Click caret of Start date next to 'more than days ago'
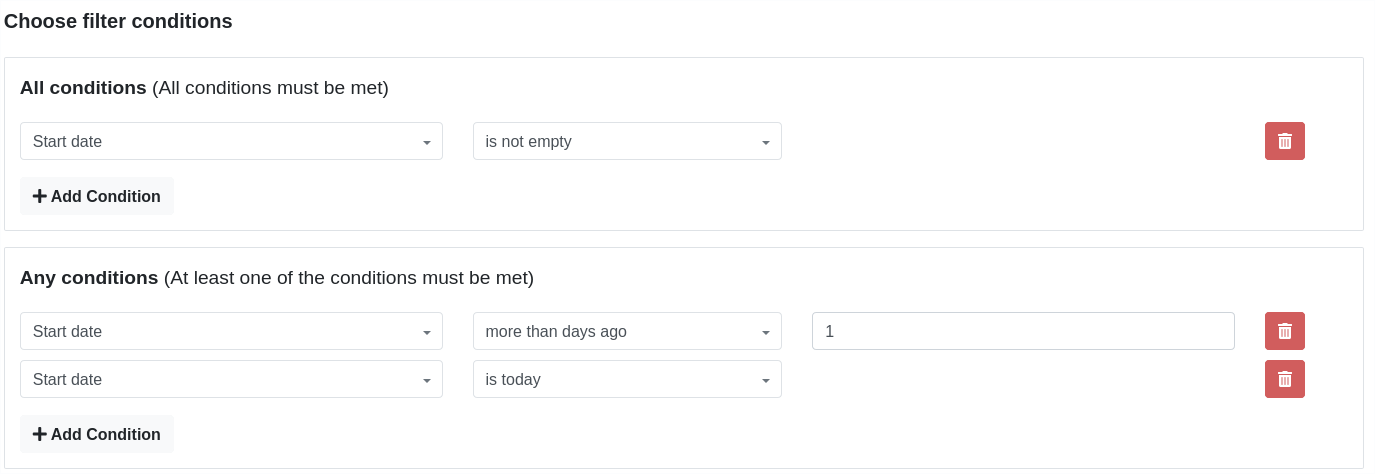Image resolution: width=1375 pixels, height=474 pixels. (x=427, y=332)
